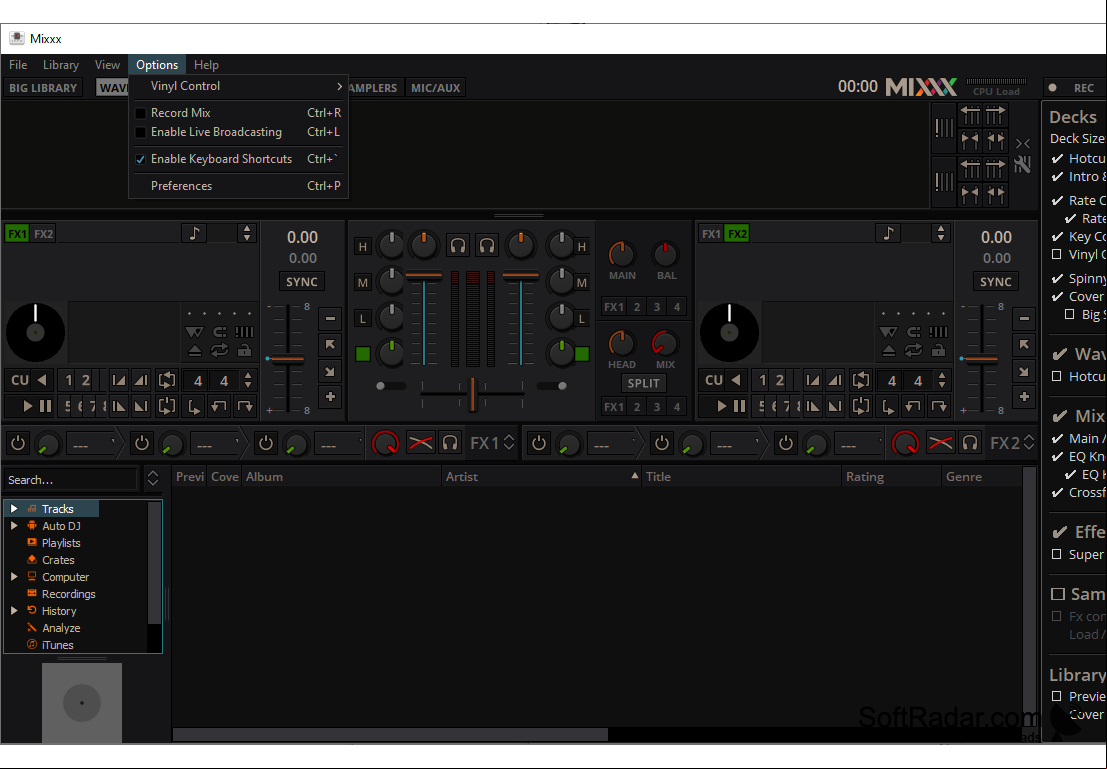Toggle the Crossfader checkbox in skin settings
The width and height of the screenshot is (1107, 769).
tap(1057, 492)
